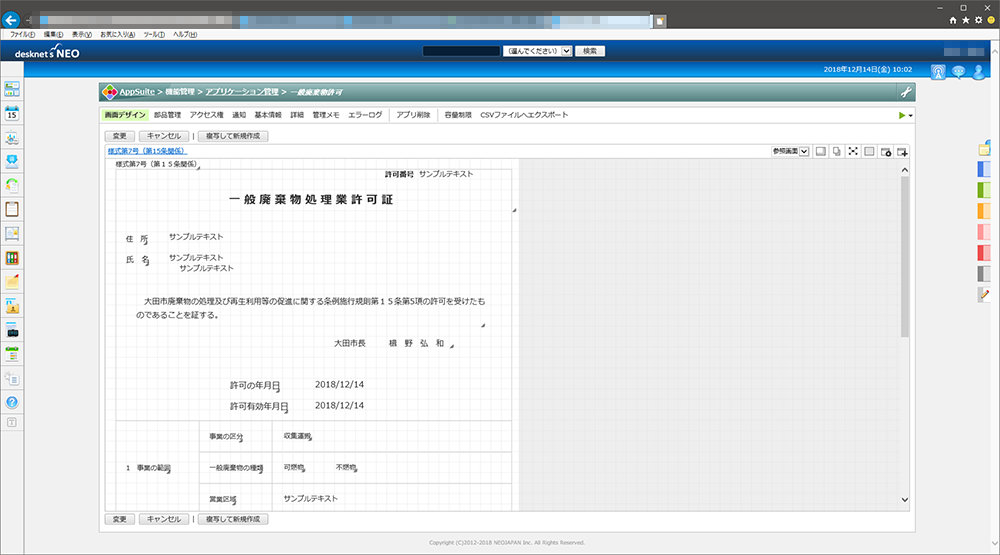This screenshot has width=1000, height=555.
Task: Expand the search category dropdown (選んでください)
Action: click(538, 50)
